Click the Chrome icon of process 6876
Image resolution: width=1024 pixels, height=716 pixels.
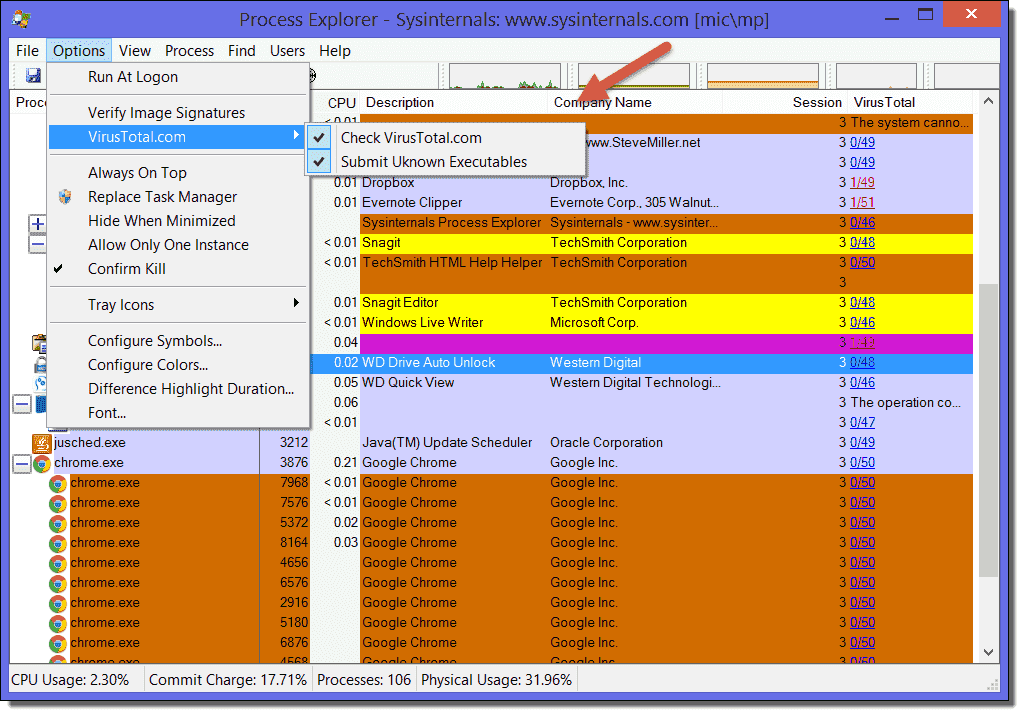(x=58, y=643)
